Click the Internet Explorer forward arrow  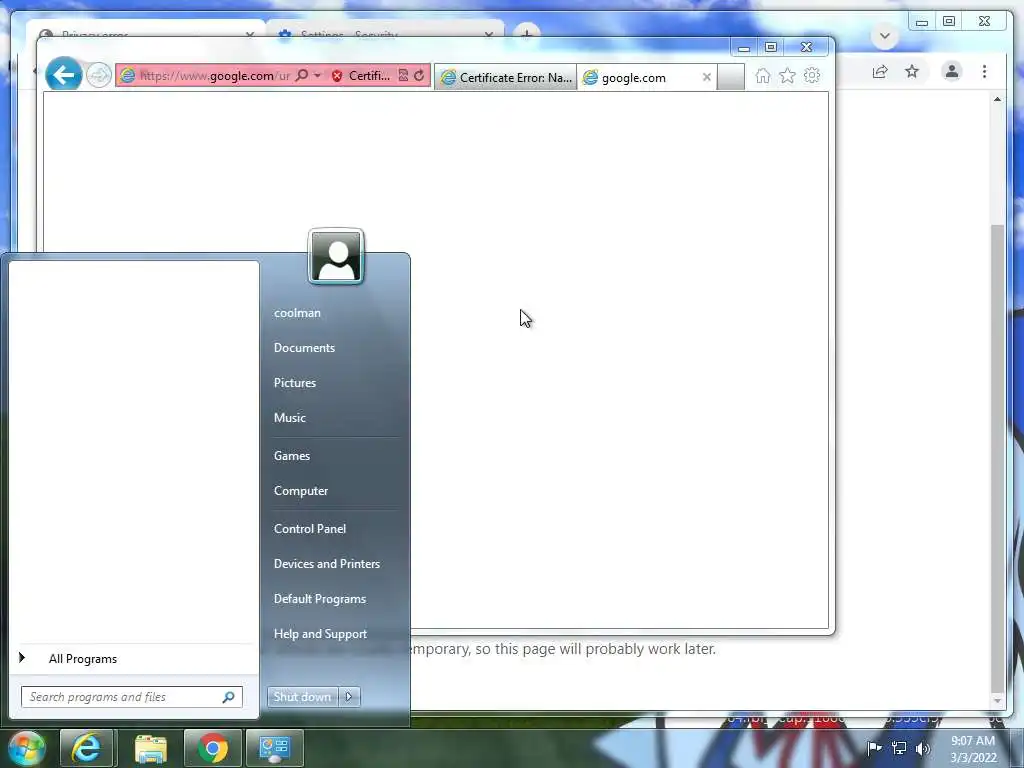coord(99,76)
